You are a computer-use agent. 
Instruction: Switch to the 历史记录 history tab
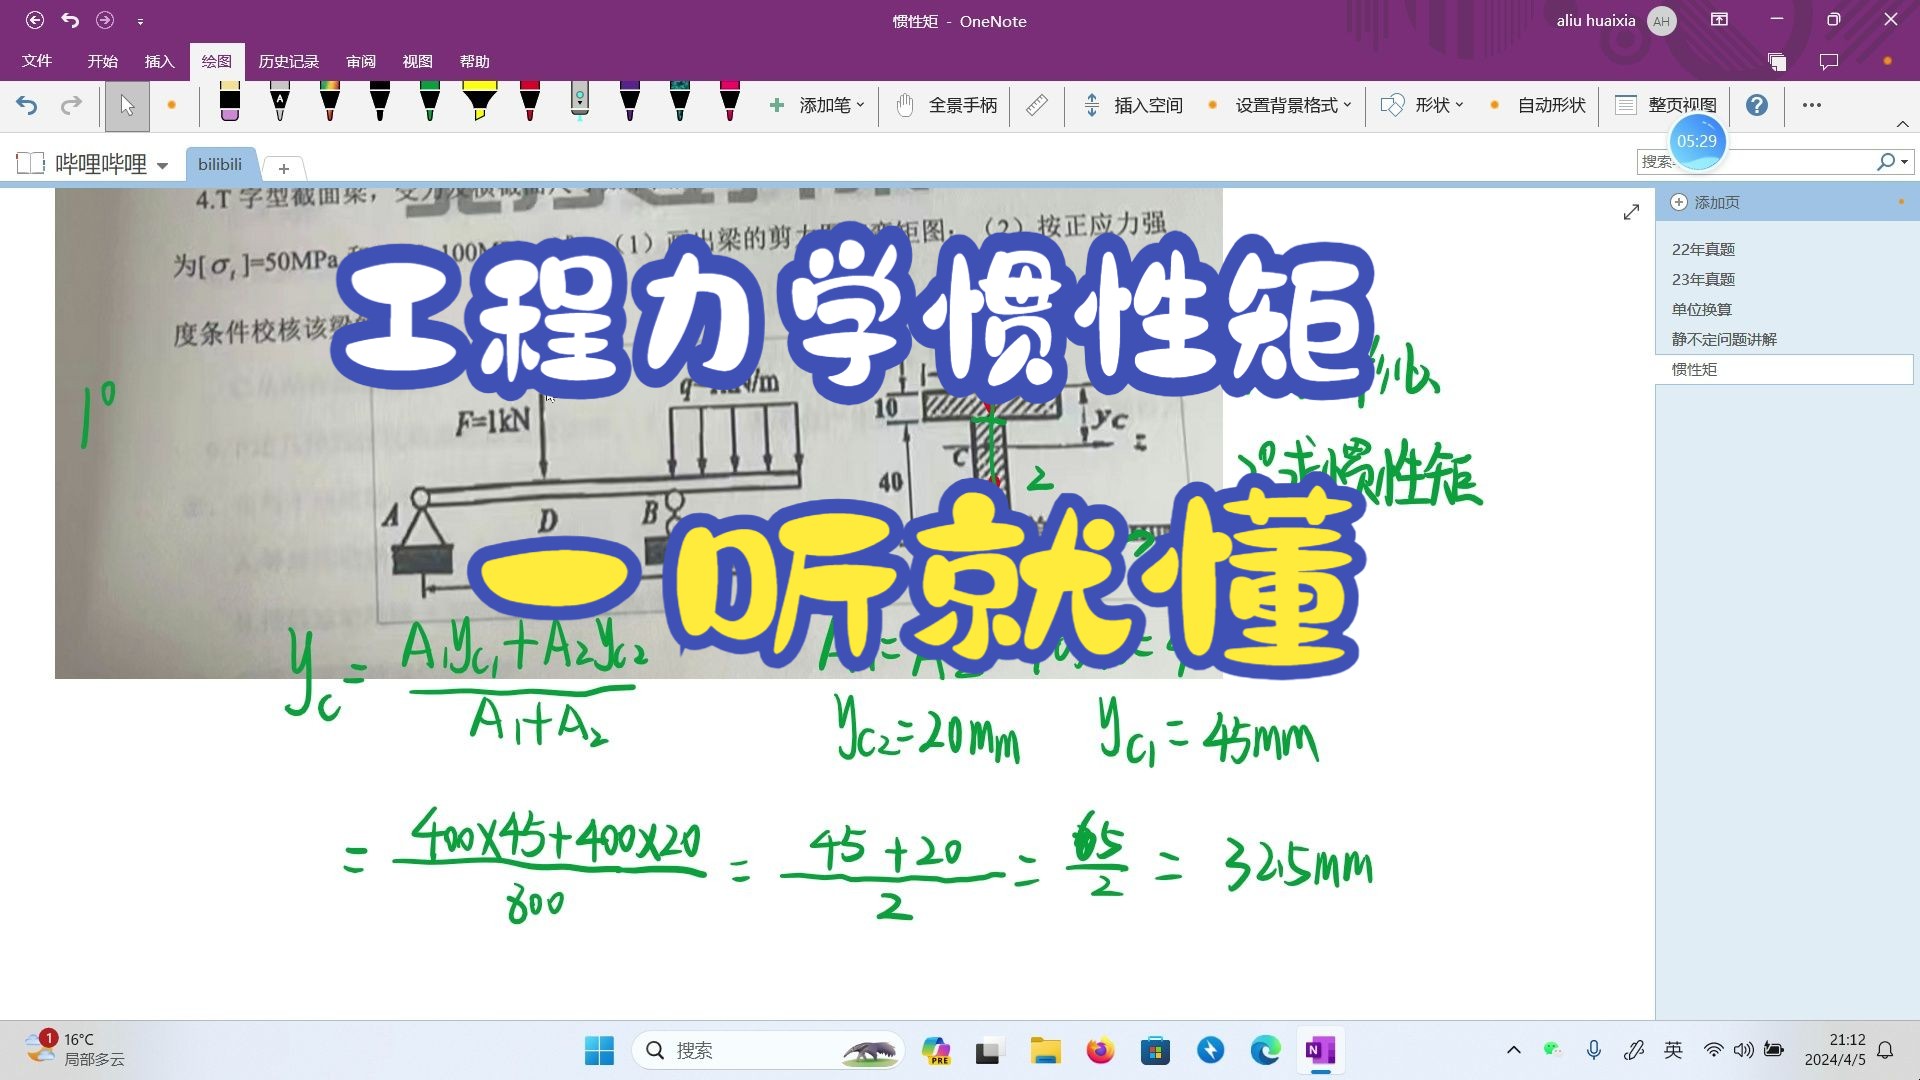point(288,61)
